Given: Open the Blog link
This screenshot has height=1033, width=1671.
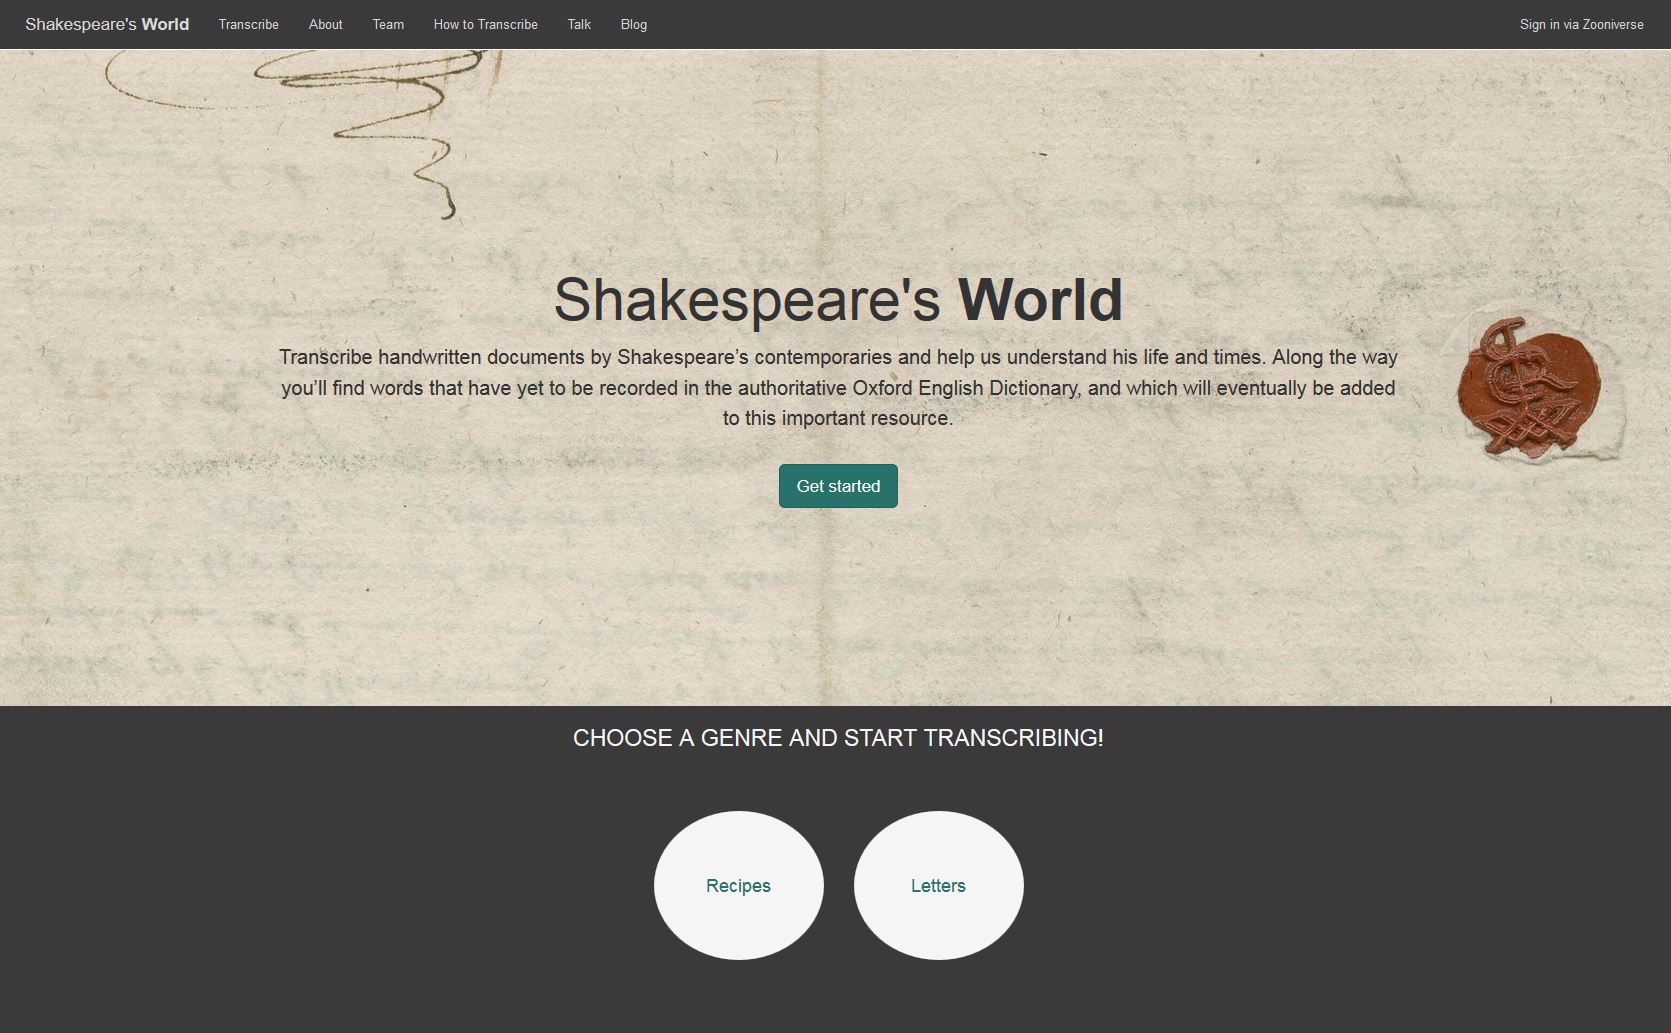Looking at the screenshot, I should pos(633,24).
